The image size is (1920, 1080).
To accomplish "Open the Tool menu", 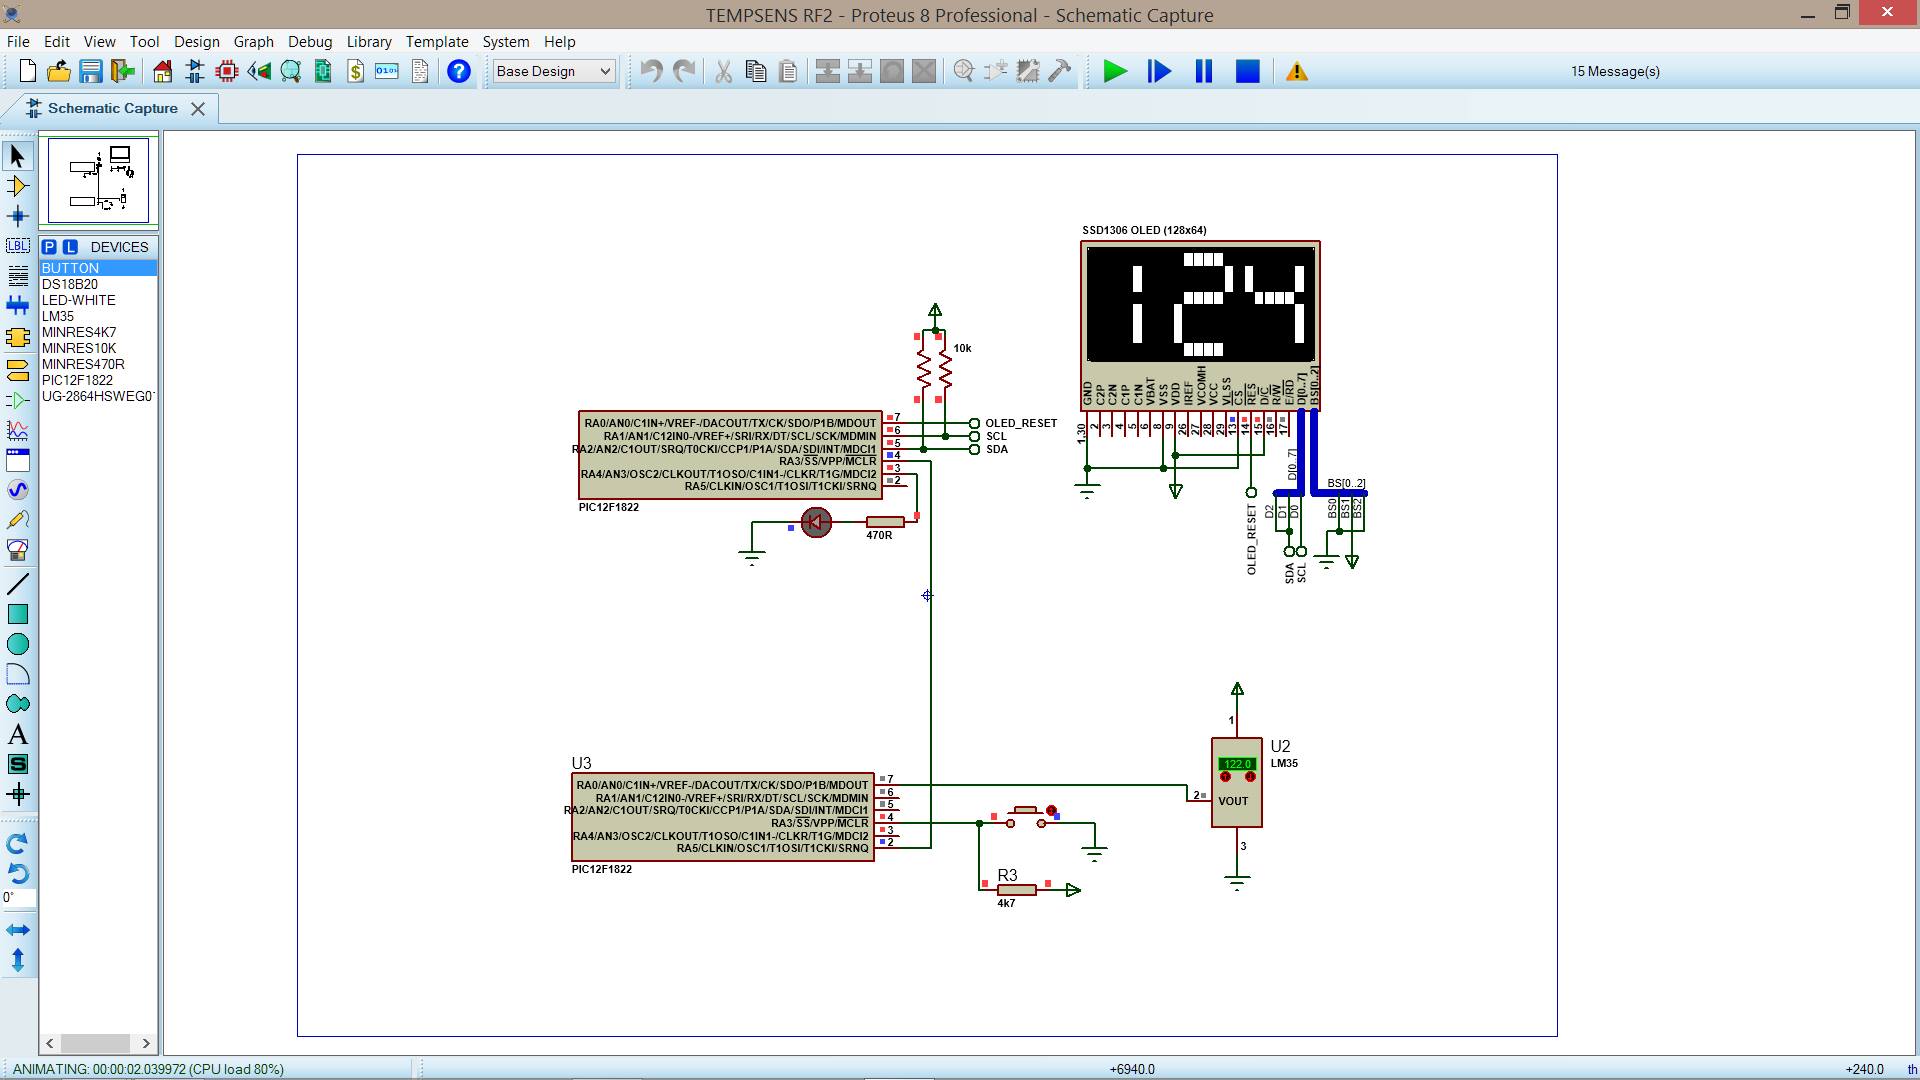I will (144, 42).
